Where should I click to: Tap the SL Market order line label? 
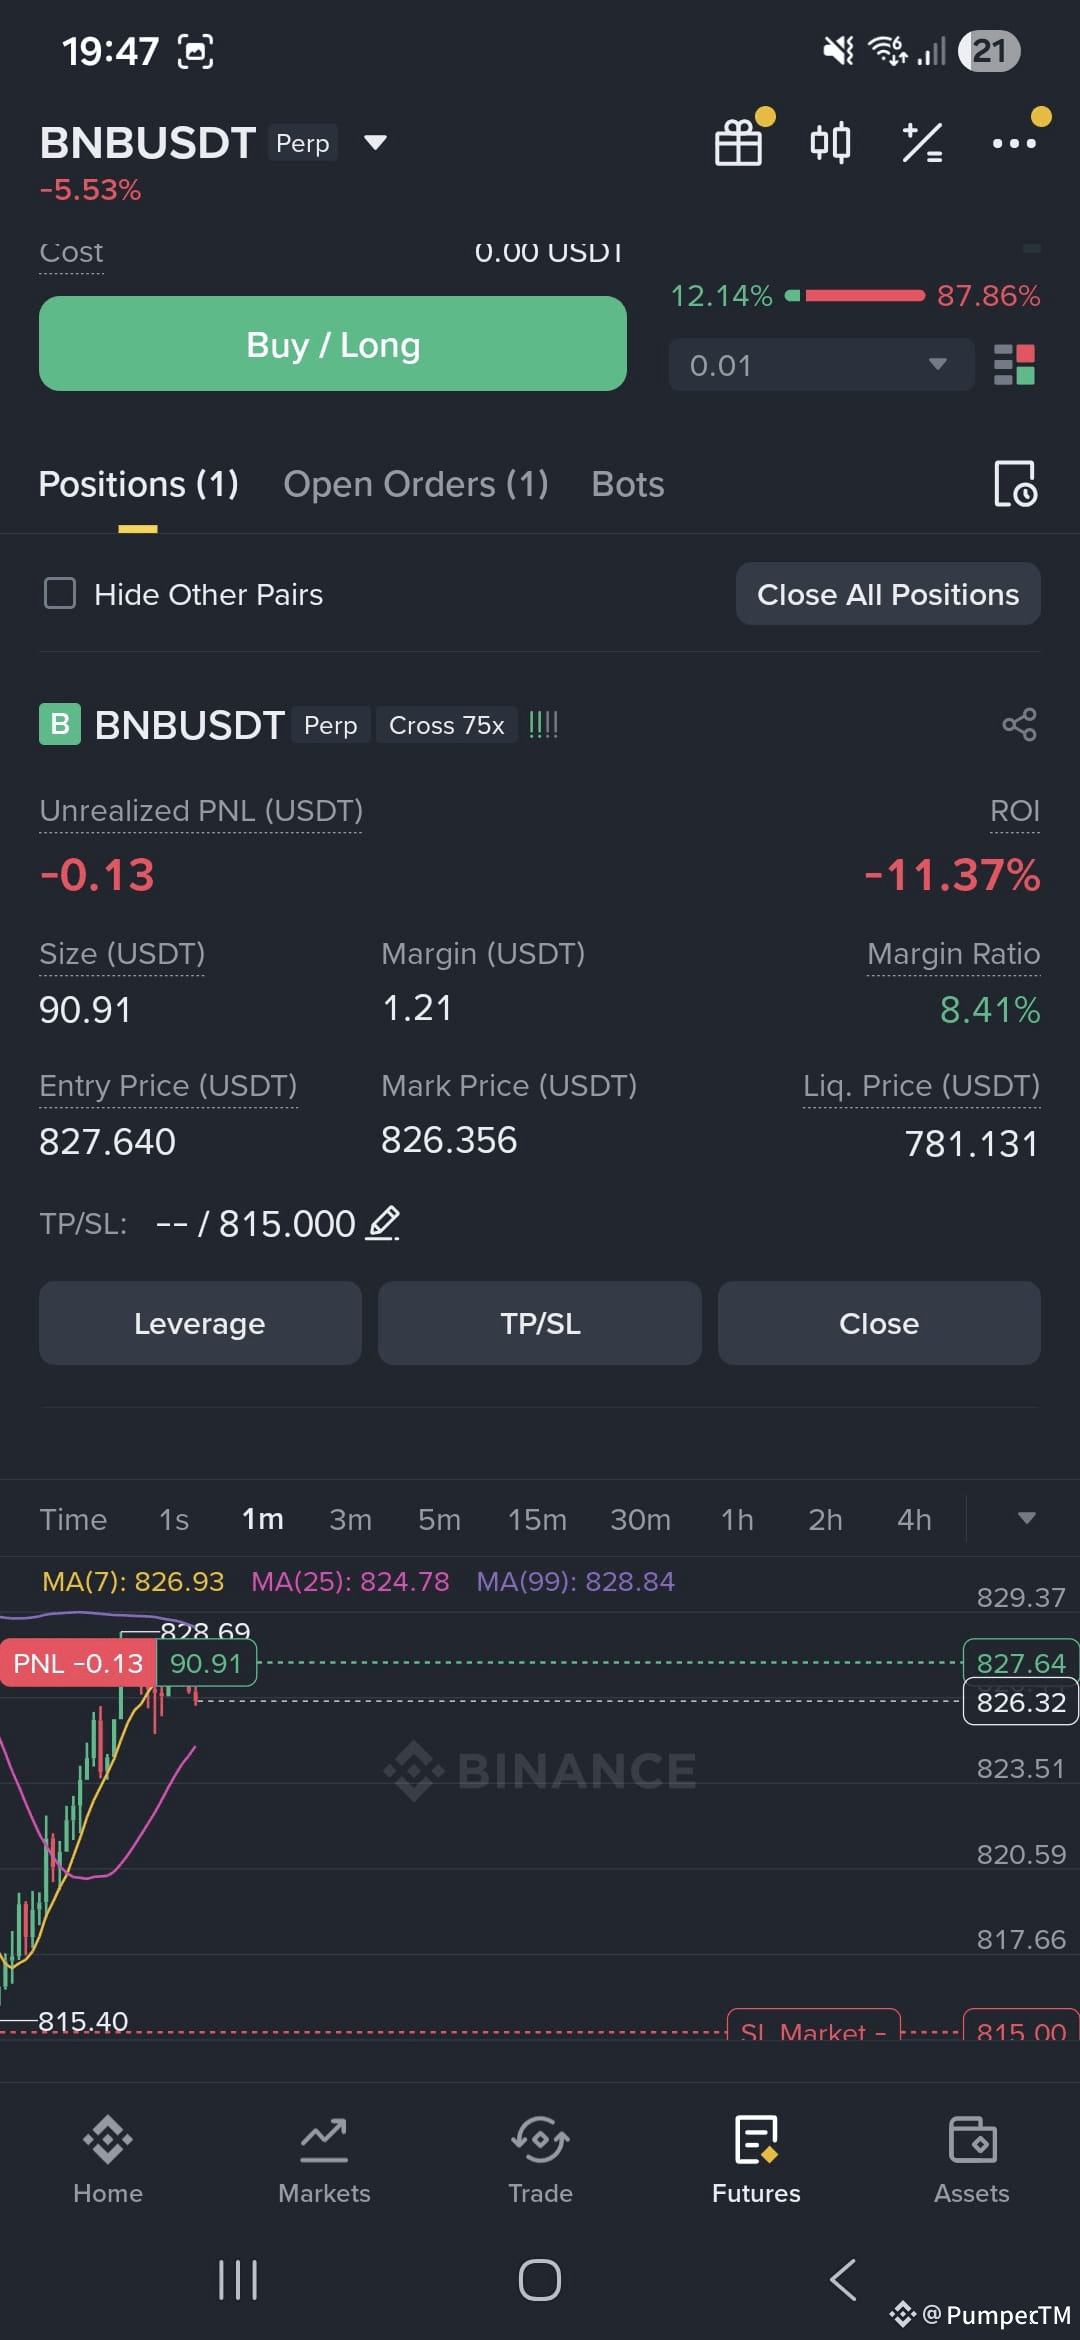813,2023
